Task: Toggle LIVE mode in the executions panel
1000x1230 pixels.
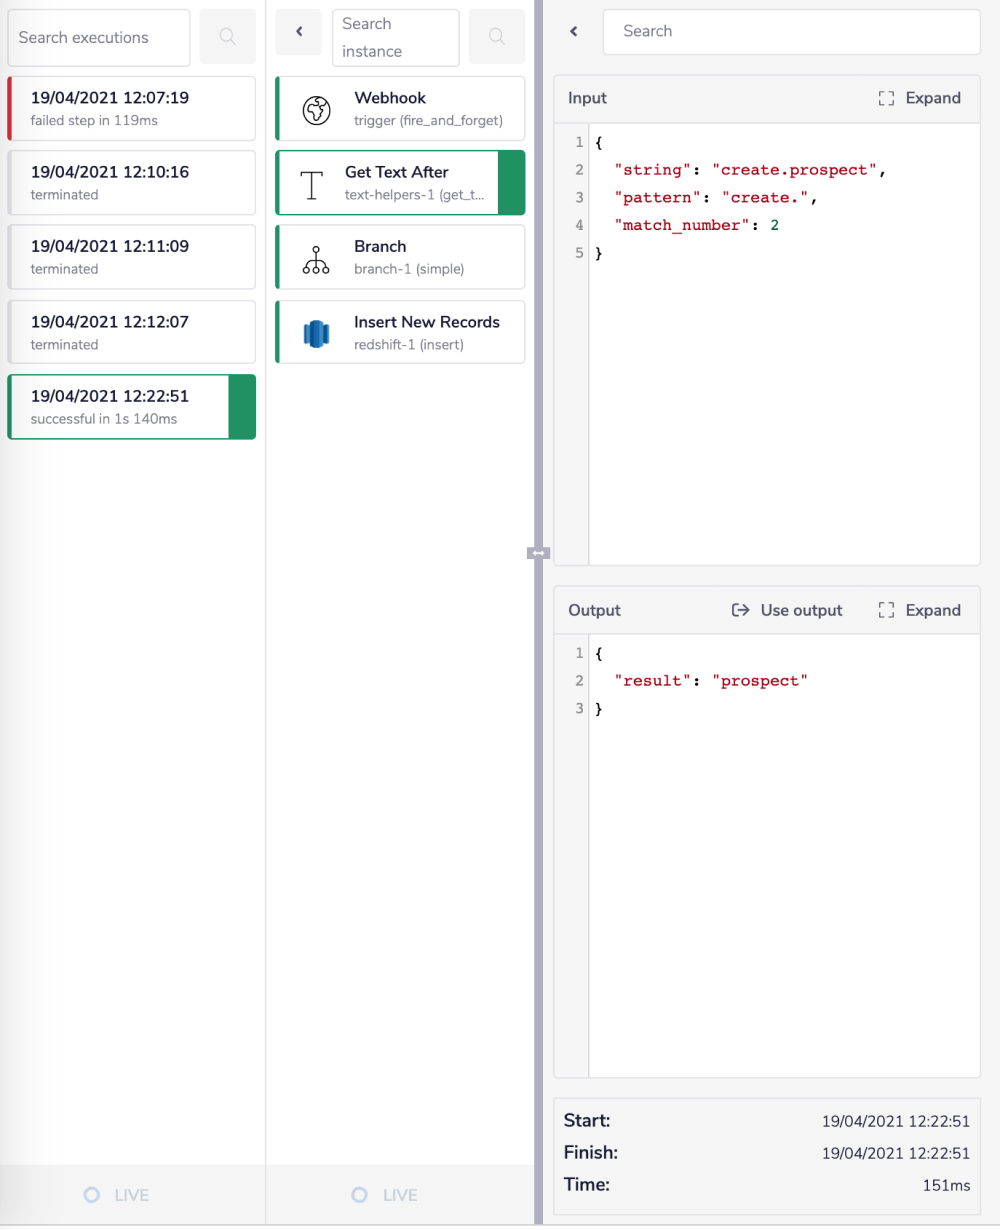Action: (x=115, y=1194)
